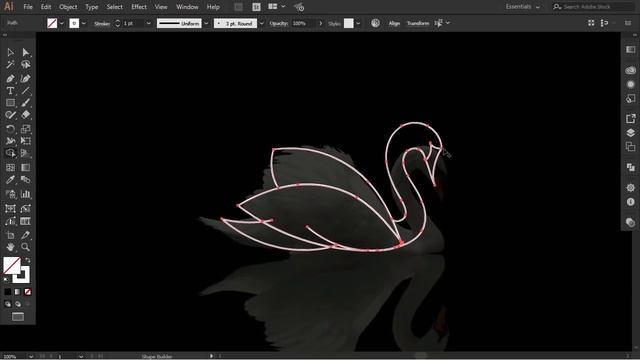The width and height of the screenshot is (640, 360).
Task: Open the Help menu
Action: coord(213,7)
